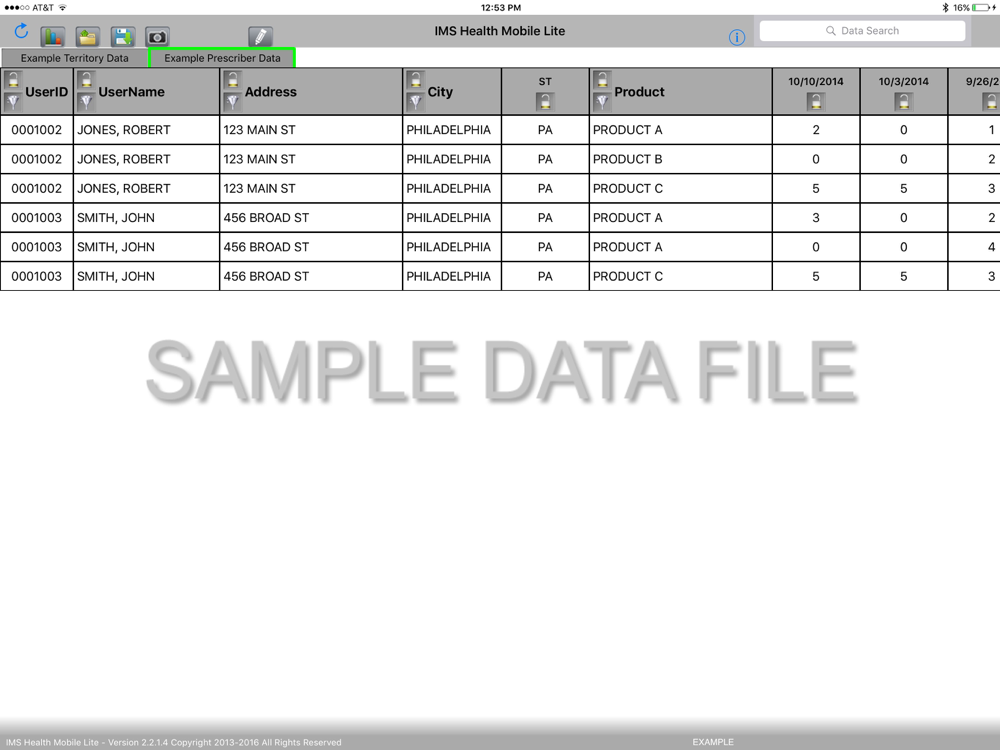Open the bar chart view icon
This screenshot has width=1000, height=750.
(52, 36)
